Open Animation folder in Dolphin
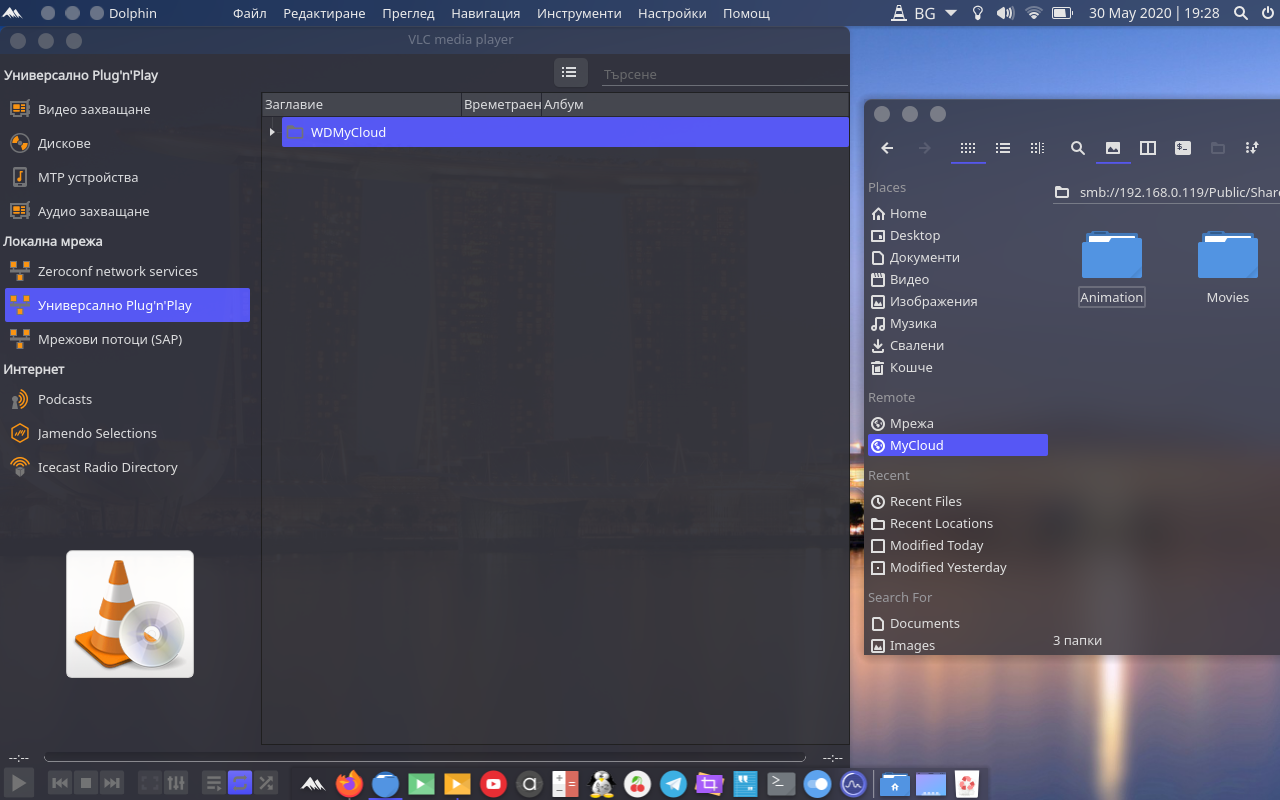The width and height of the screenshot is (1280, 800). pyautogui.click(x=1112, y=266)
